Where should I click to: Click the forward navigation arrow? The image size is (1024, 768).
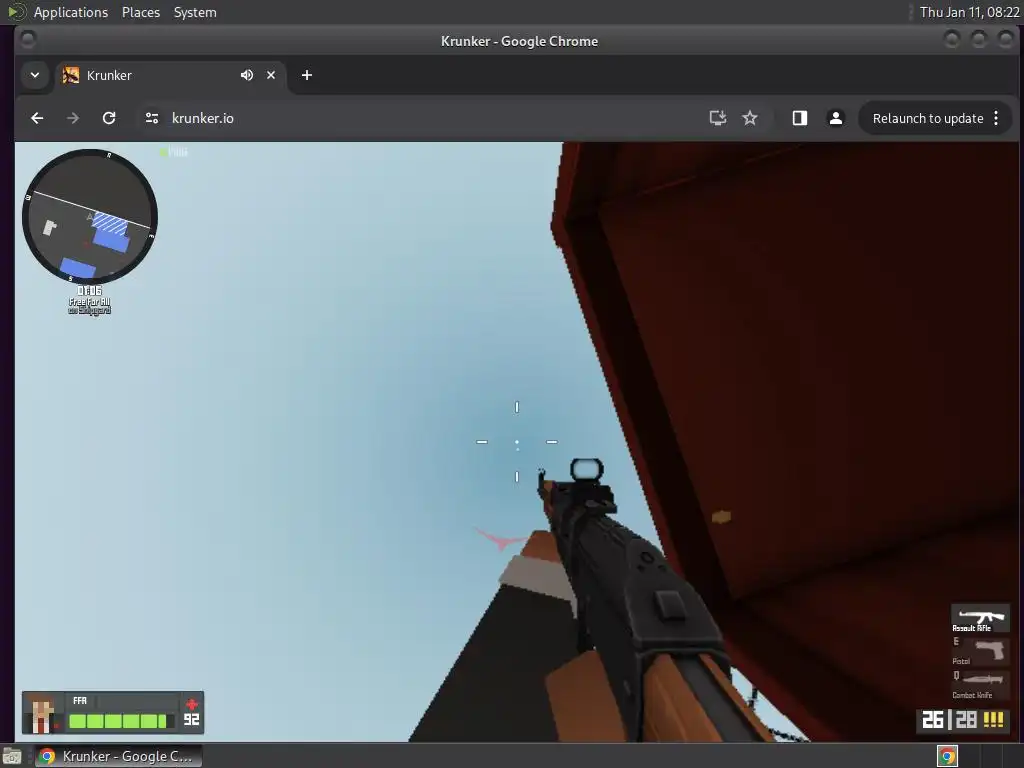coord(73,118)
